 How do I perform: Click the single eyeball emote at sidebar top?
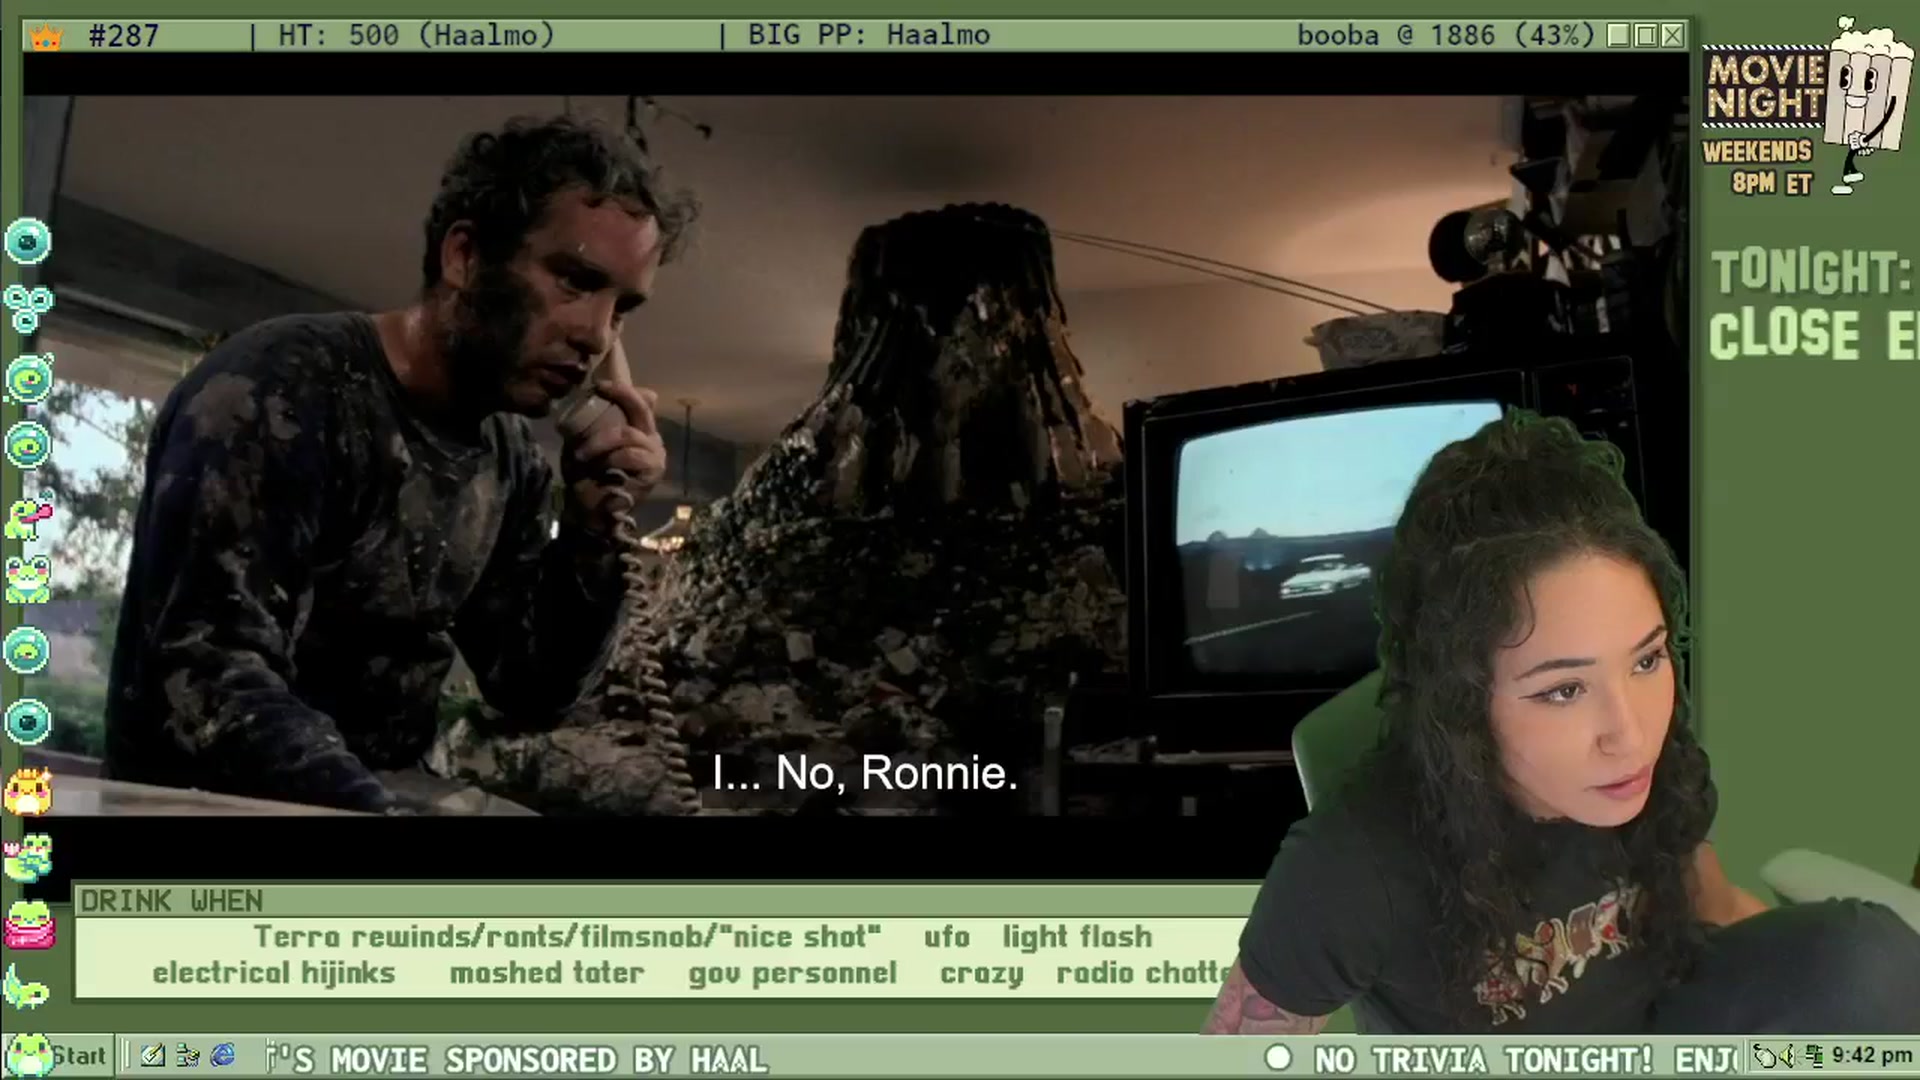(27, 241)
